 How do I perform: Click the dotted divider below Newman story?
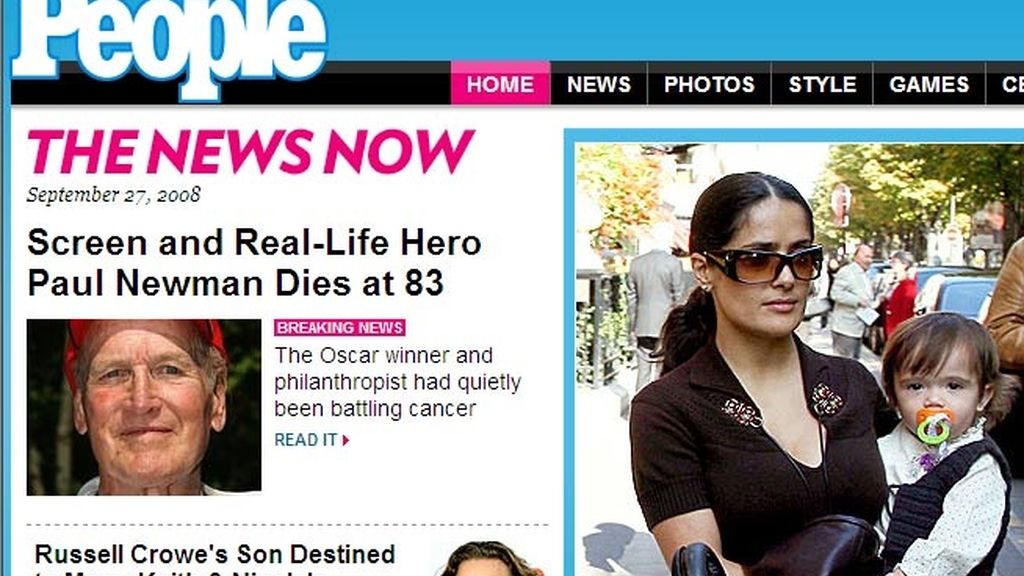[x=287, y=524]
